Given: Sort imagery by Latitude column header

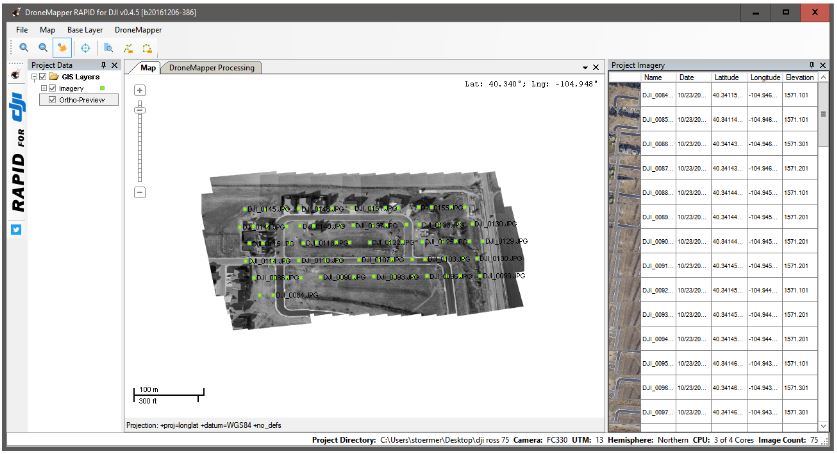Looking at the screenshot, I should pos(729,77).
